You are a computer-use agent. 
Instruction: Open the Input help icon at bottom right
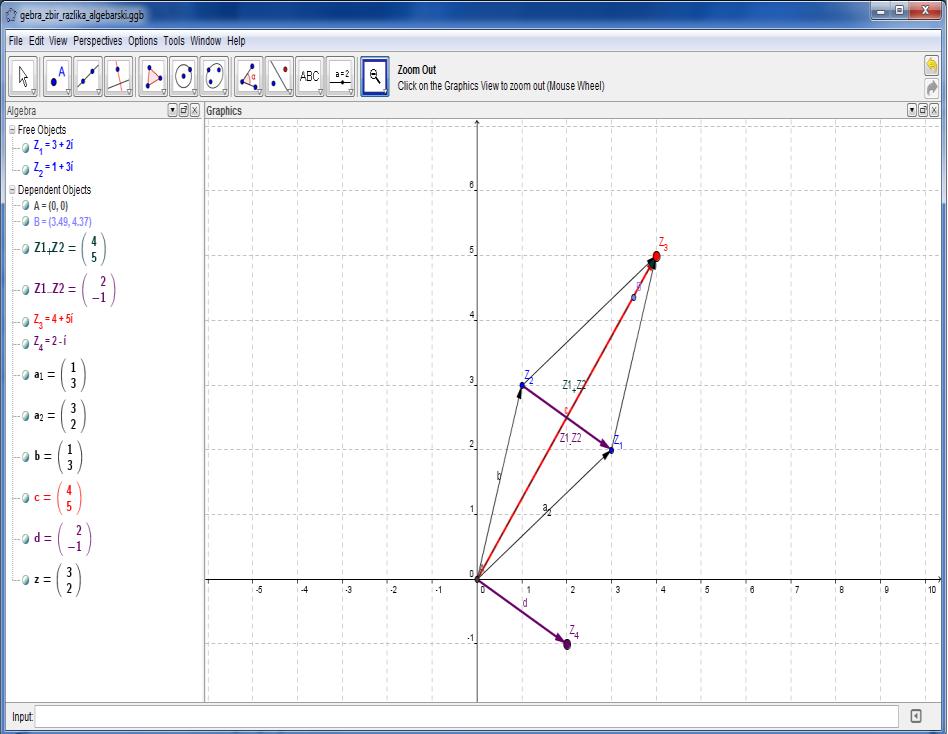click(x=916, y=716)
